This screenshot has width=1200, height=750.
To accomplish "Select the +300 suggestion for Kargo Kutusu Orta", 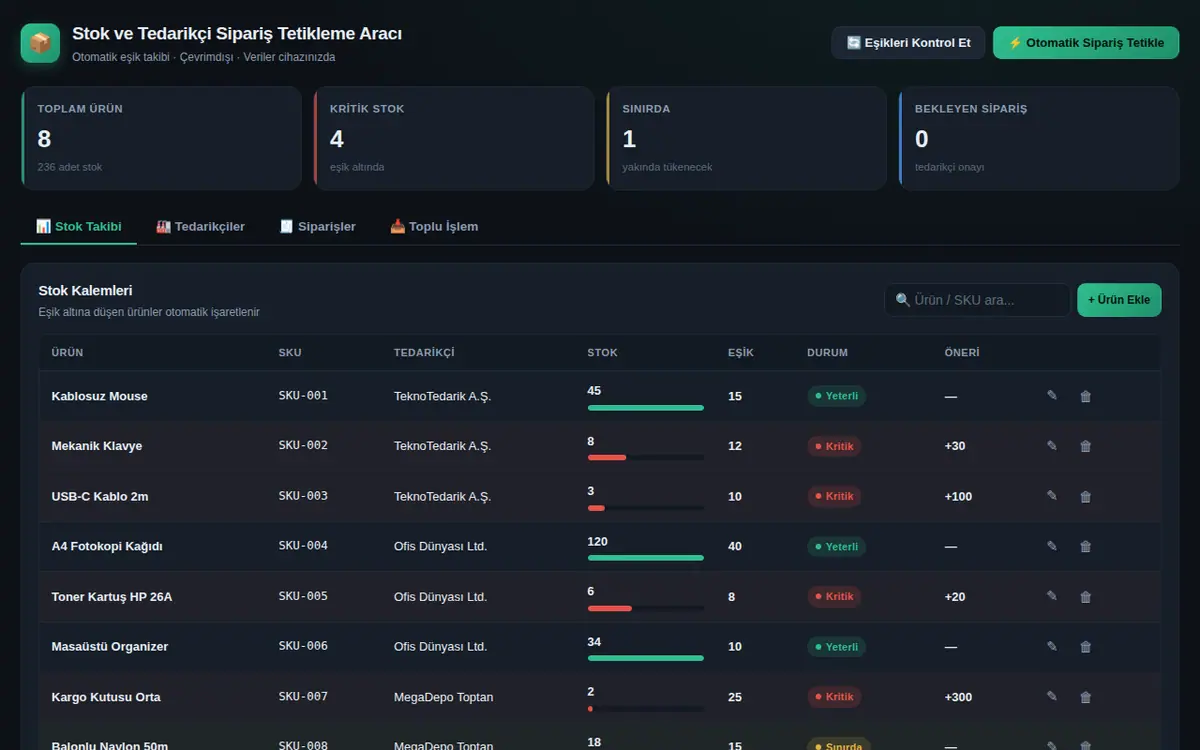I will 958,697.
